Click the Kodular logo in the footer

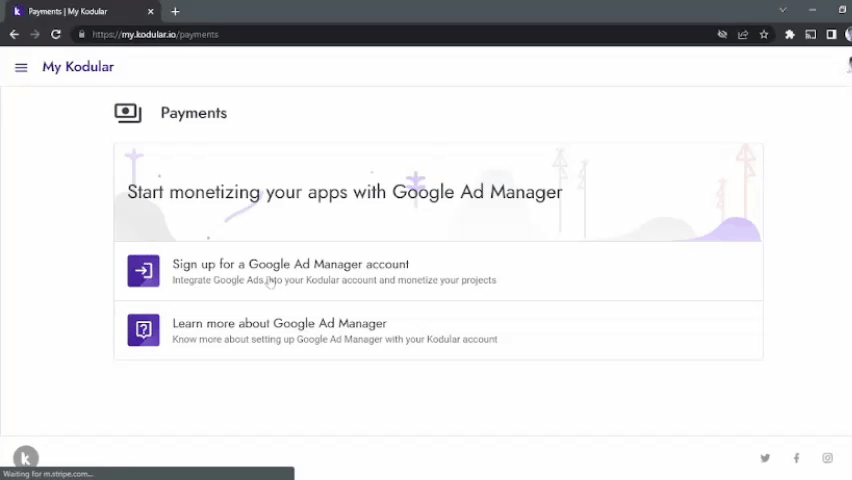26,458
